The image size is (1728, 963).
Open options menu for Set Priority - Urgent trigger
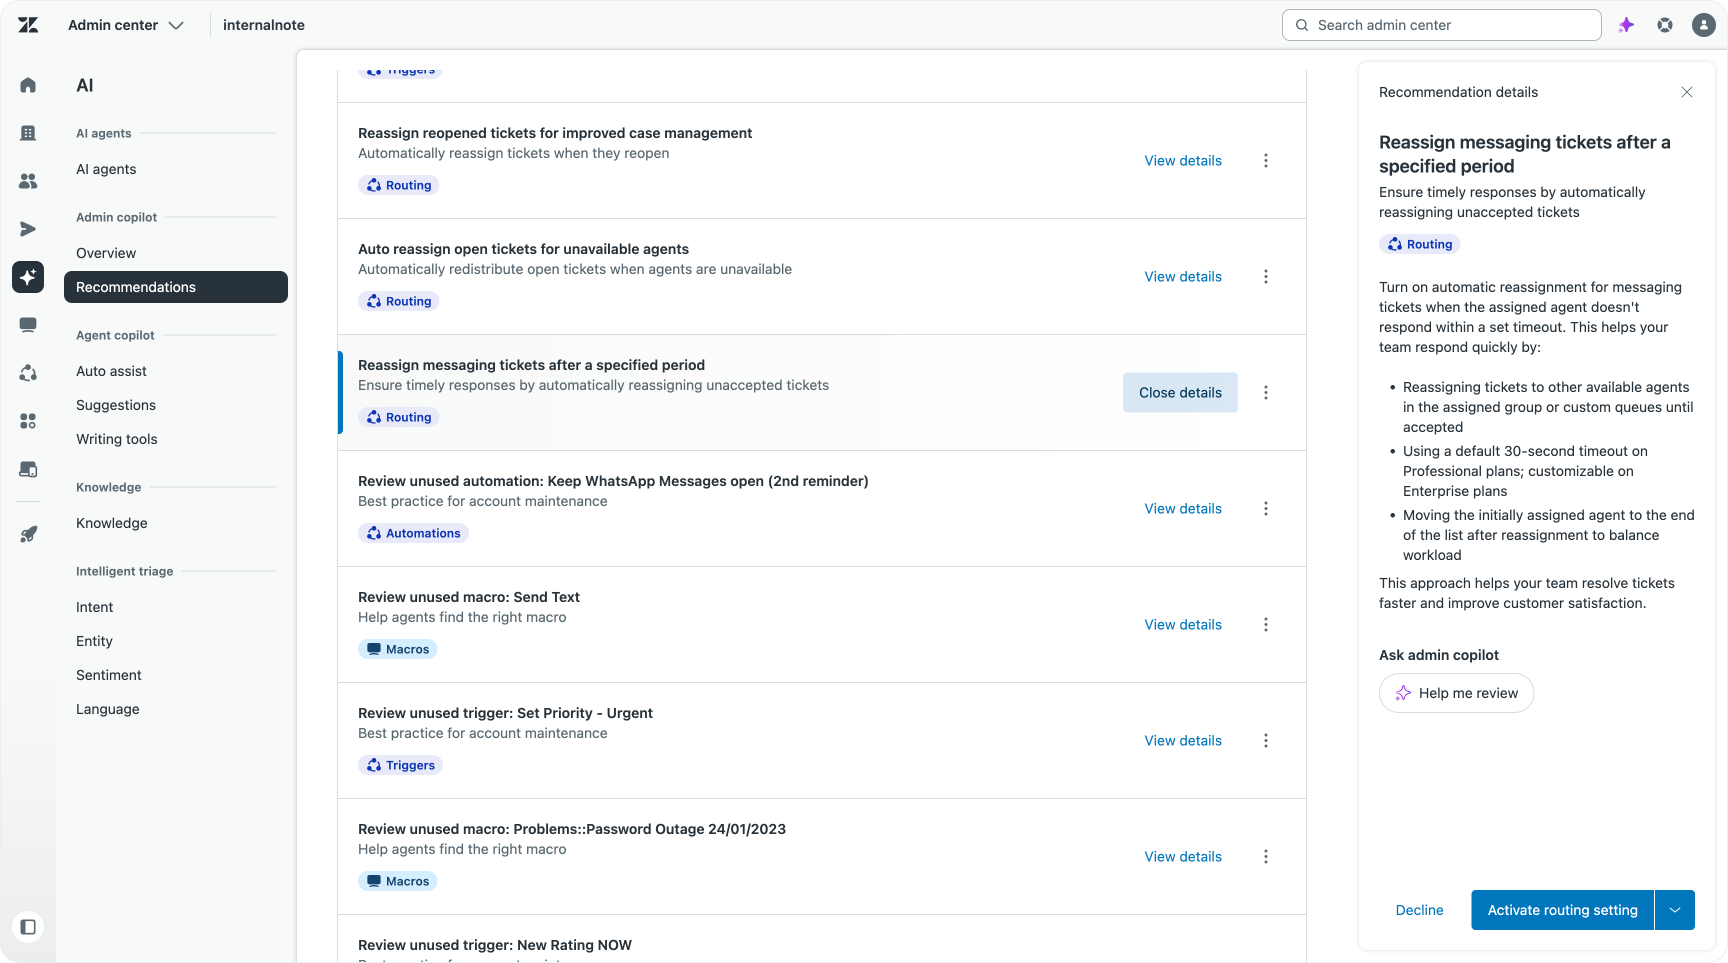click(x=1266, y=741)
